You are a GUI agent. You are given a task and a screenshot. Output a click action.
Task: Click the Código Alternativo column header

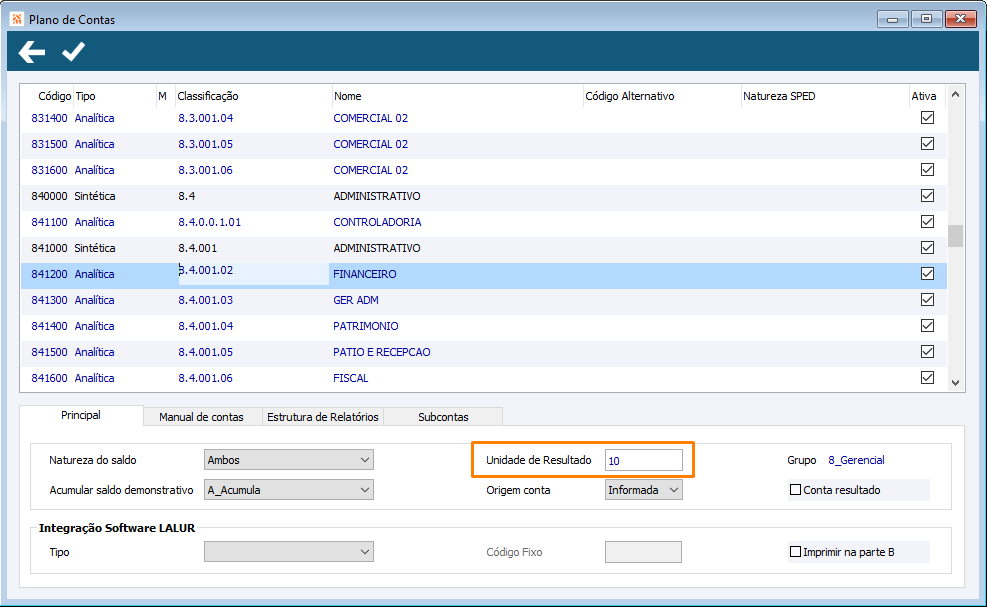(629, 96)
